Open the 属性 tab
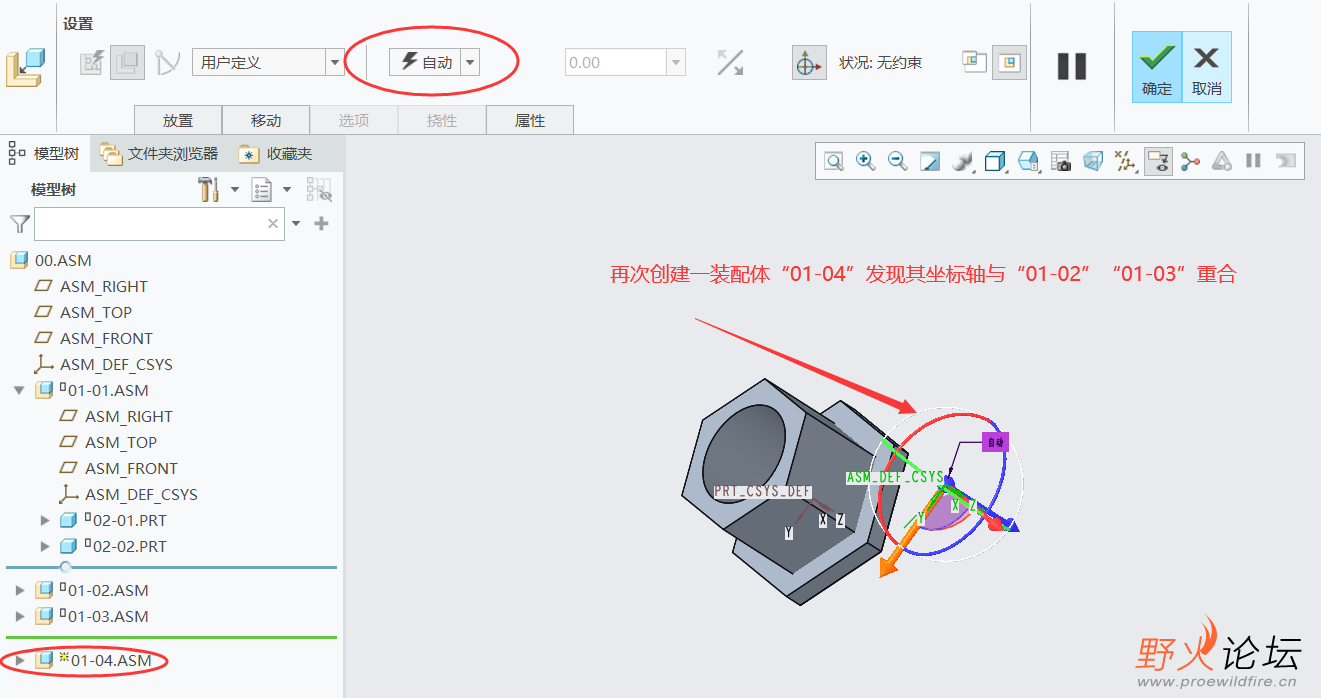The image size is (1321, 698). point(530,120)
